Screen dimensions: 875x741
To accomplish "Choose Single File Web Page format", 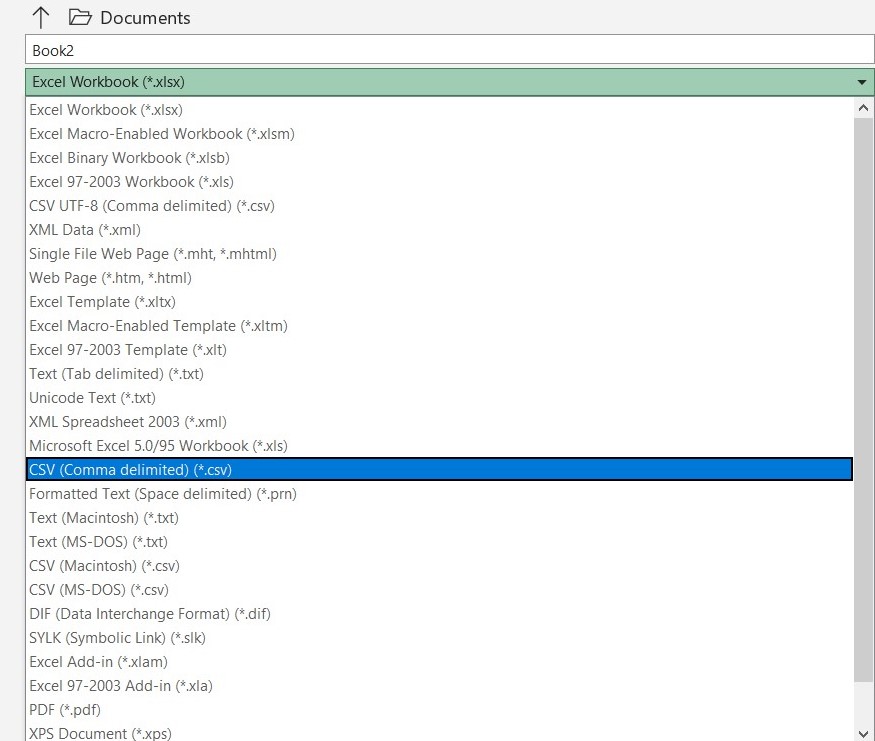I will 153,254.
